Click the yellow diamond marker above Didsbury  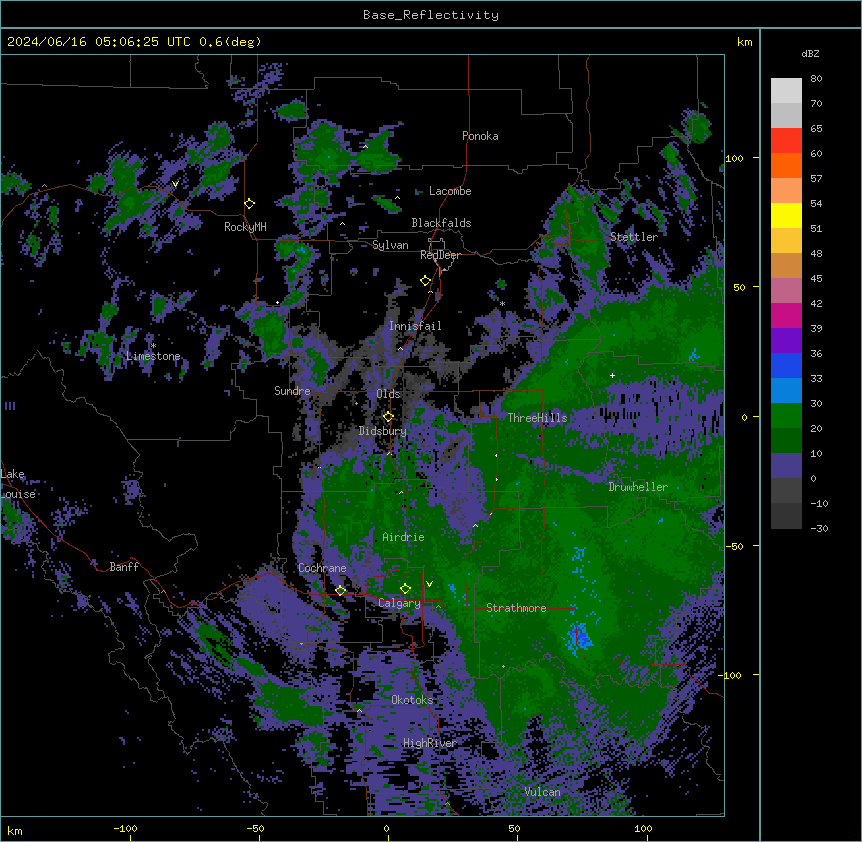[388, 417]
